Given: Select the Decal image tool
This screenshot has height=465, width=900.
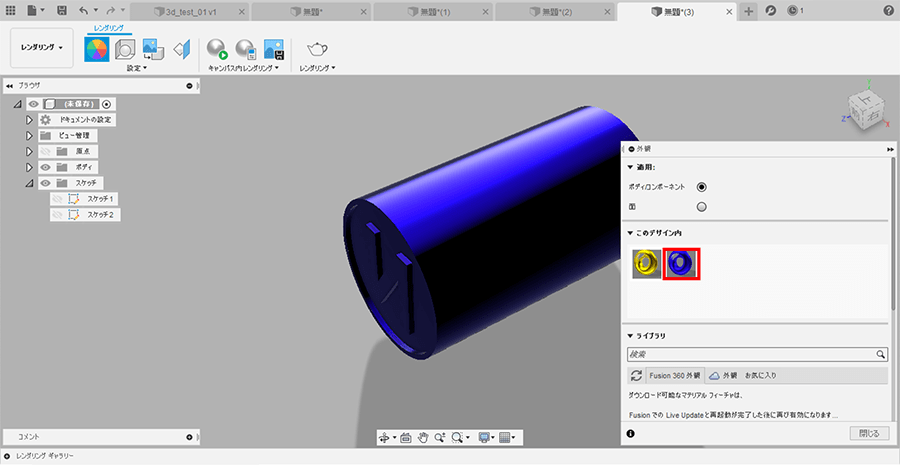Looking at the screenshot, I should tap(153, 48).
